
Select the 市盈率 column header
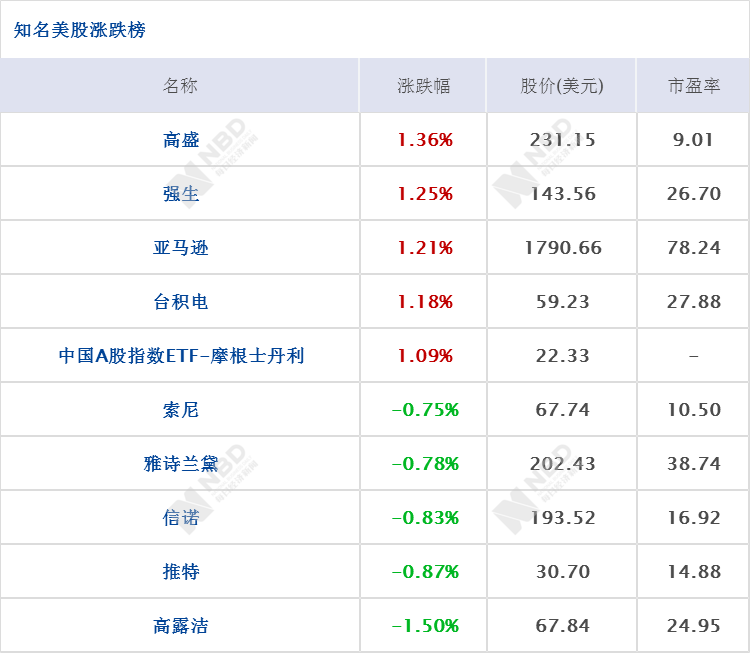click(694, 86)
